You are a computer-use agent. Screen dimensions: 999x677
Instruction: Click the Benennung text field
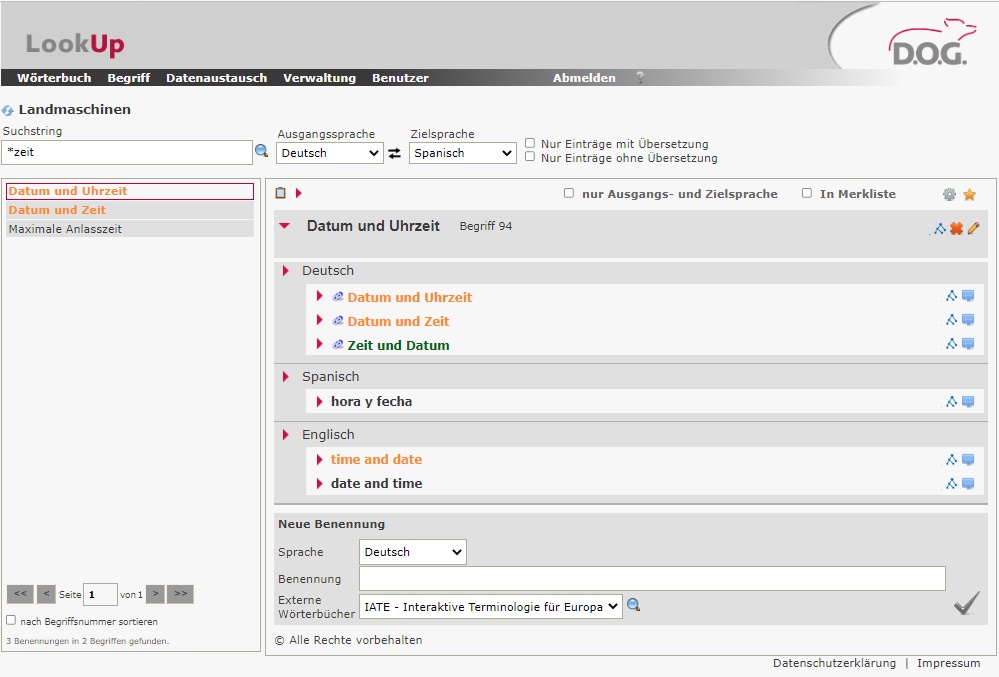[x=651, y=579]
